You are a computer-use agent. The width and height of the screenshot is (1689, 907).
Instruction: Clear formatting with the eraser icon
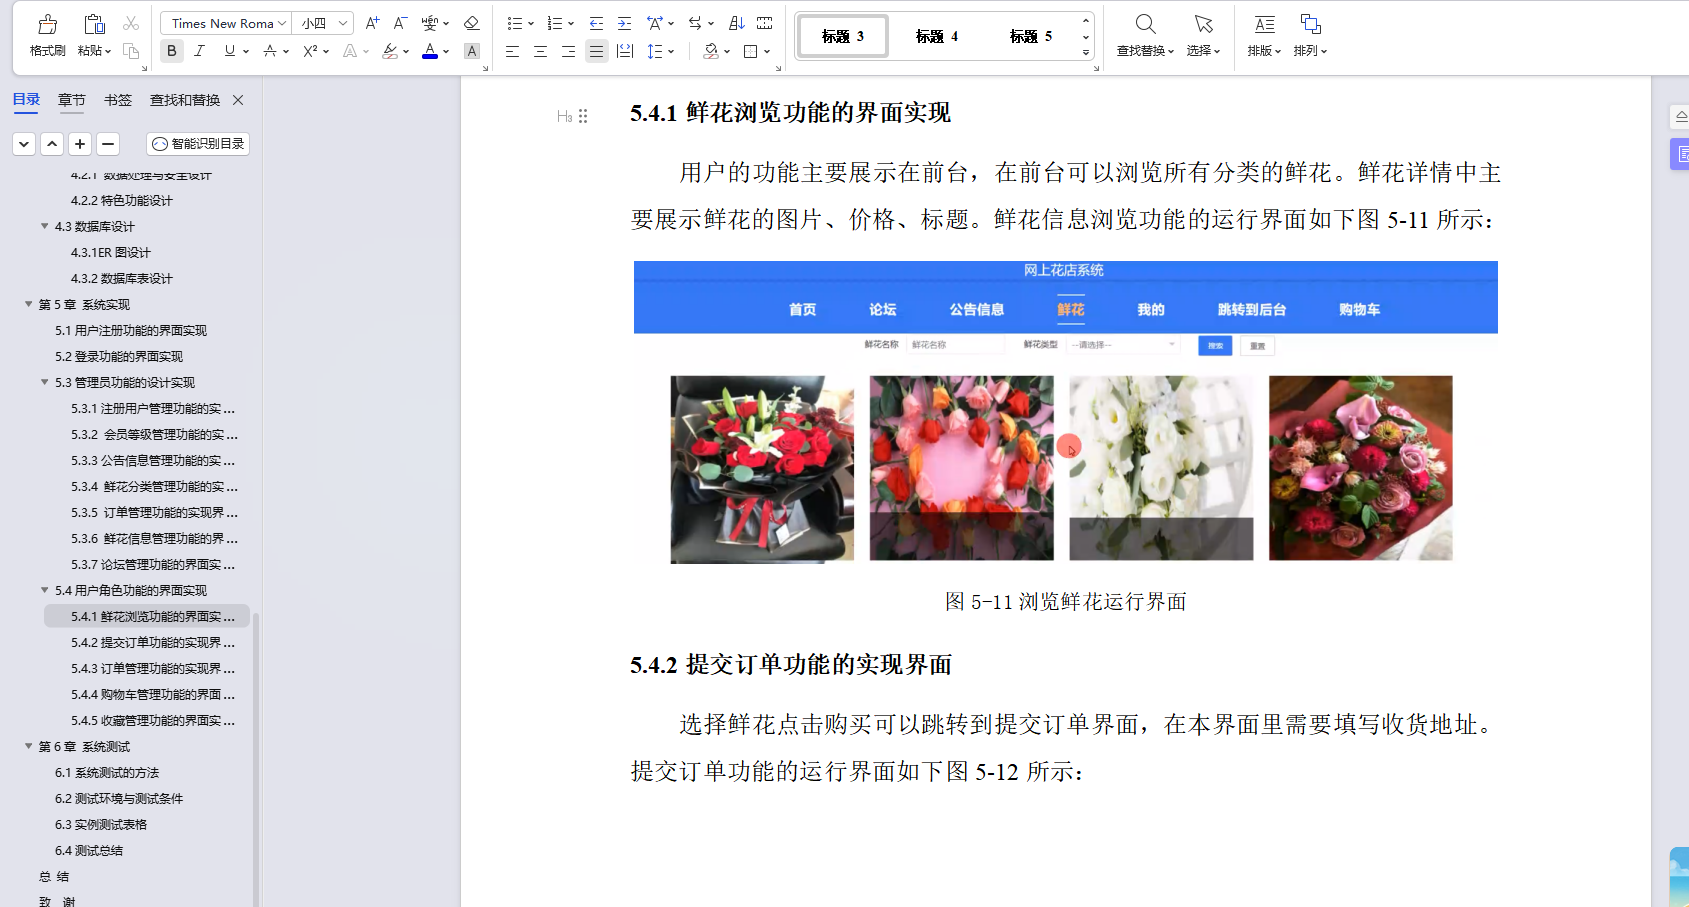[471, 22]
